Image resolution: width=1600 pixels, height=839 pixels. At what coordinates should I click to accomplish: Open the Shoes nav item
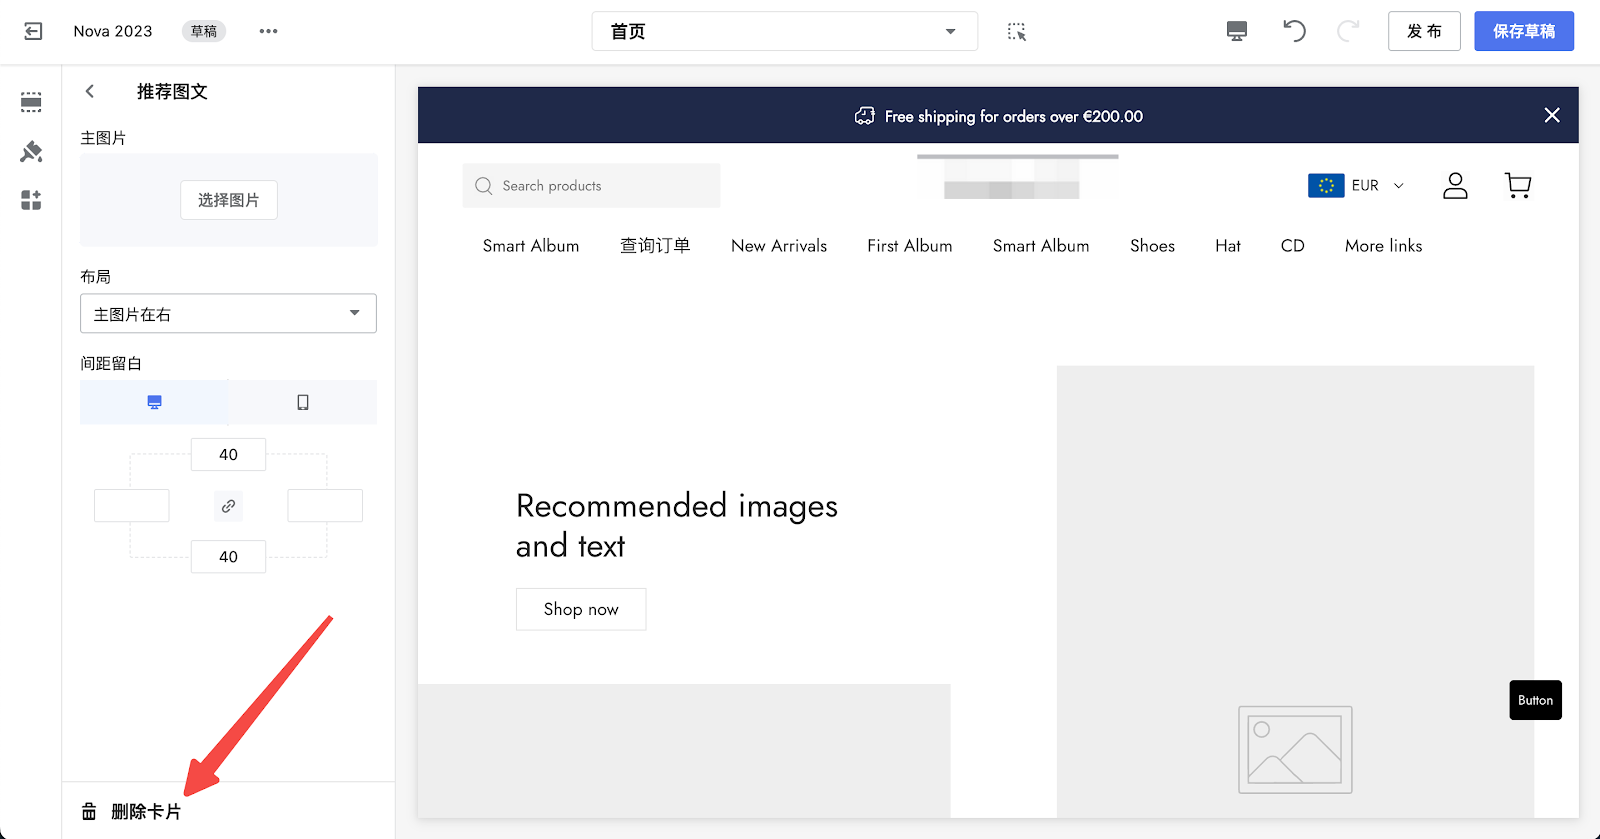(x=1152, y=246)
